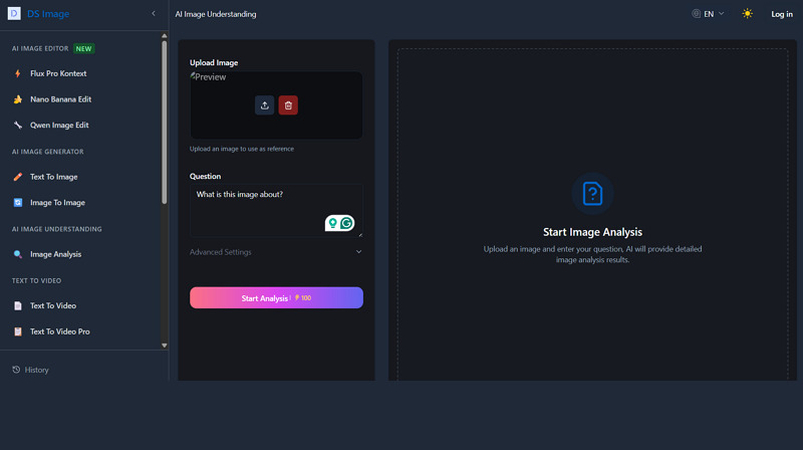
Task: Click the sidebar scroll down arrow
Action: [x=164, y=345]
